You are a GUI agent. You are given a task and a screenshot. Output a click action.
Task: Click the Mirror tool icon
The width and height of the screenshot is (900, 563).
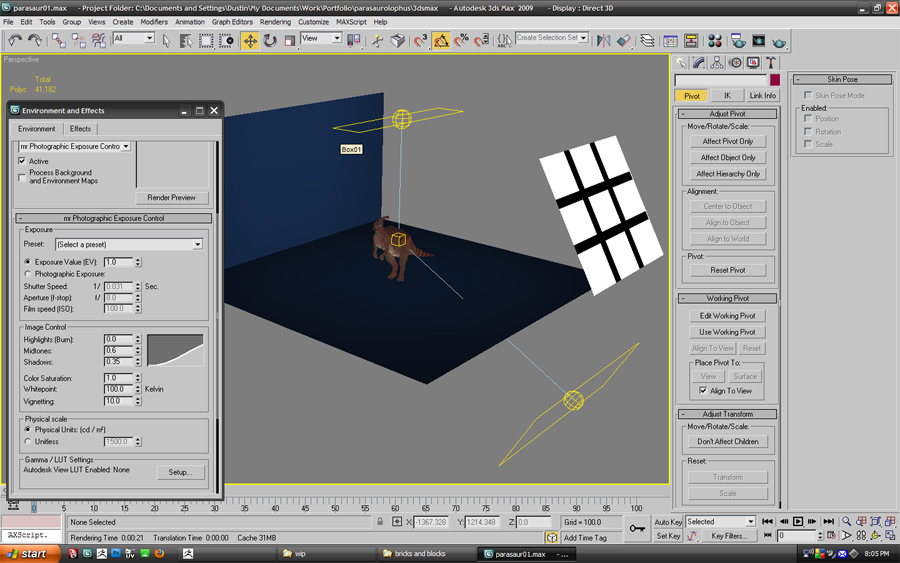click(x=603, y=40)
